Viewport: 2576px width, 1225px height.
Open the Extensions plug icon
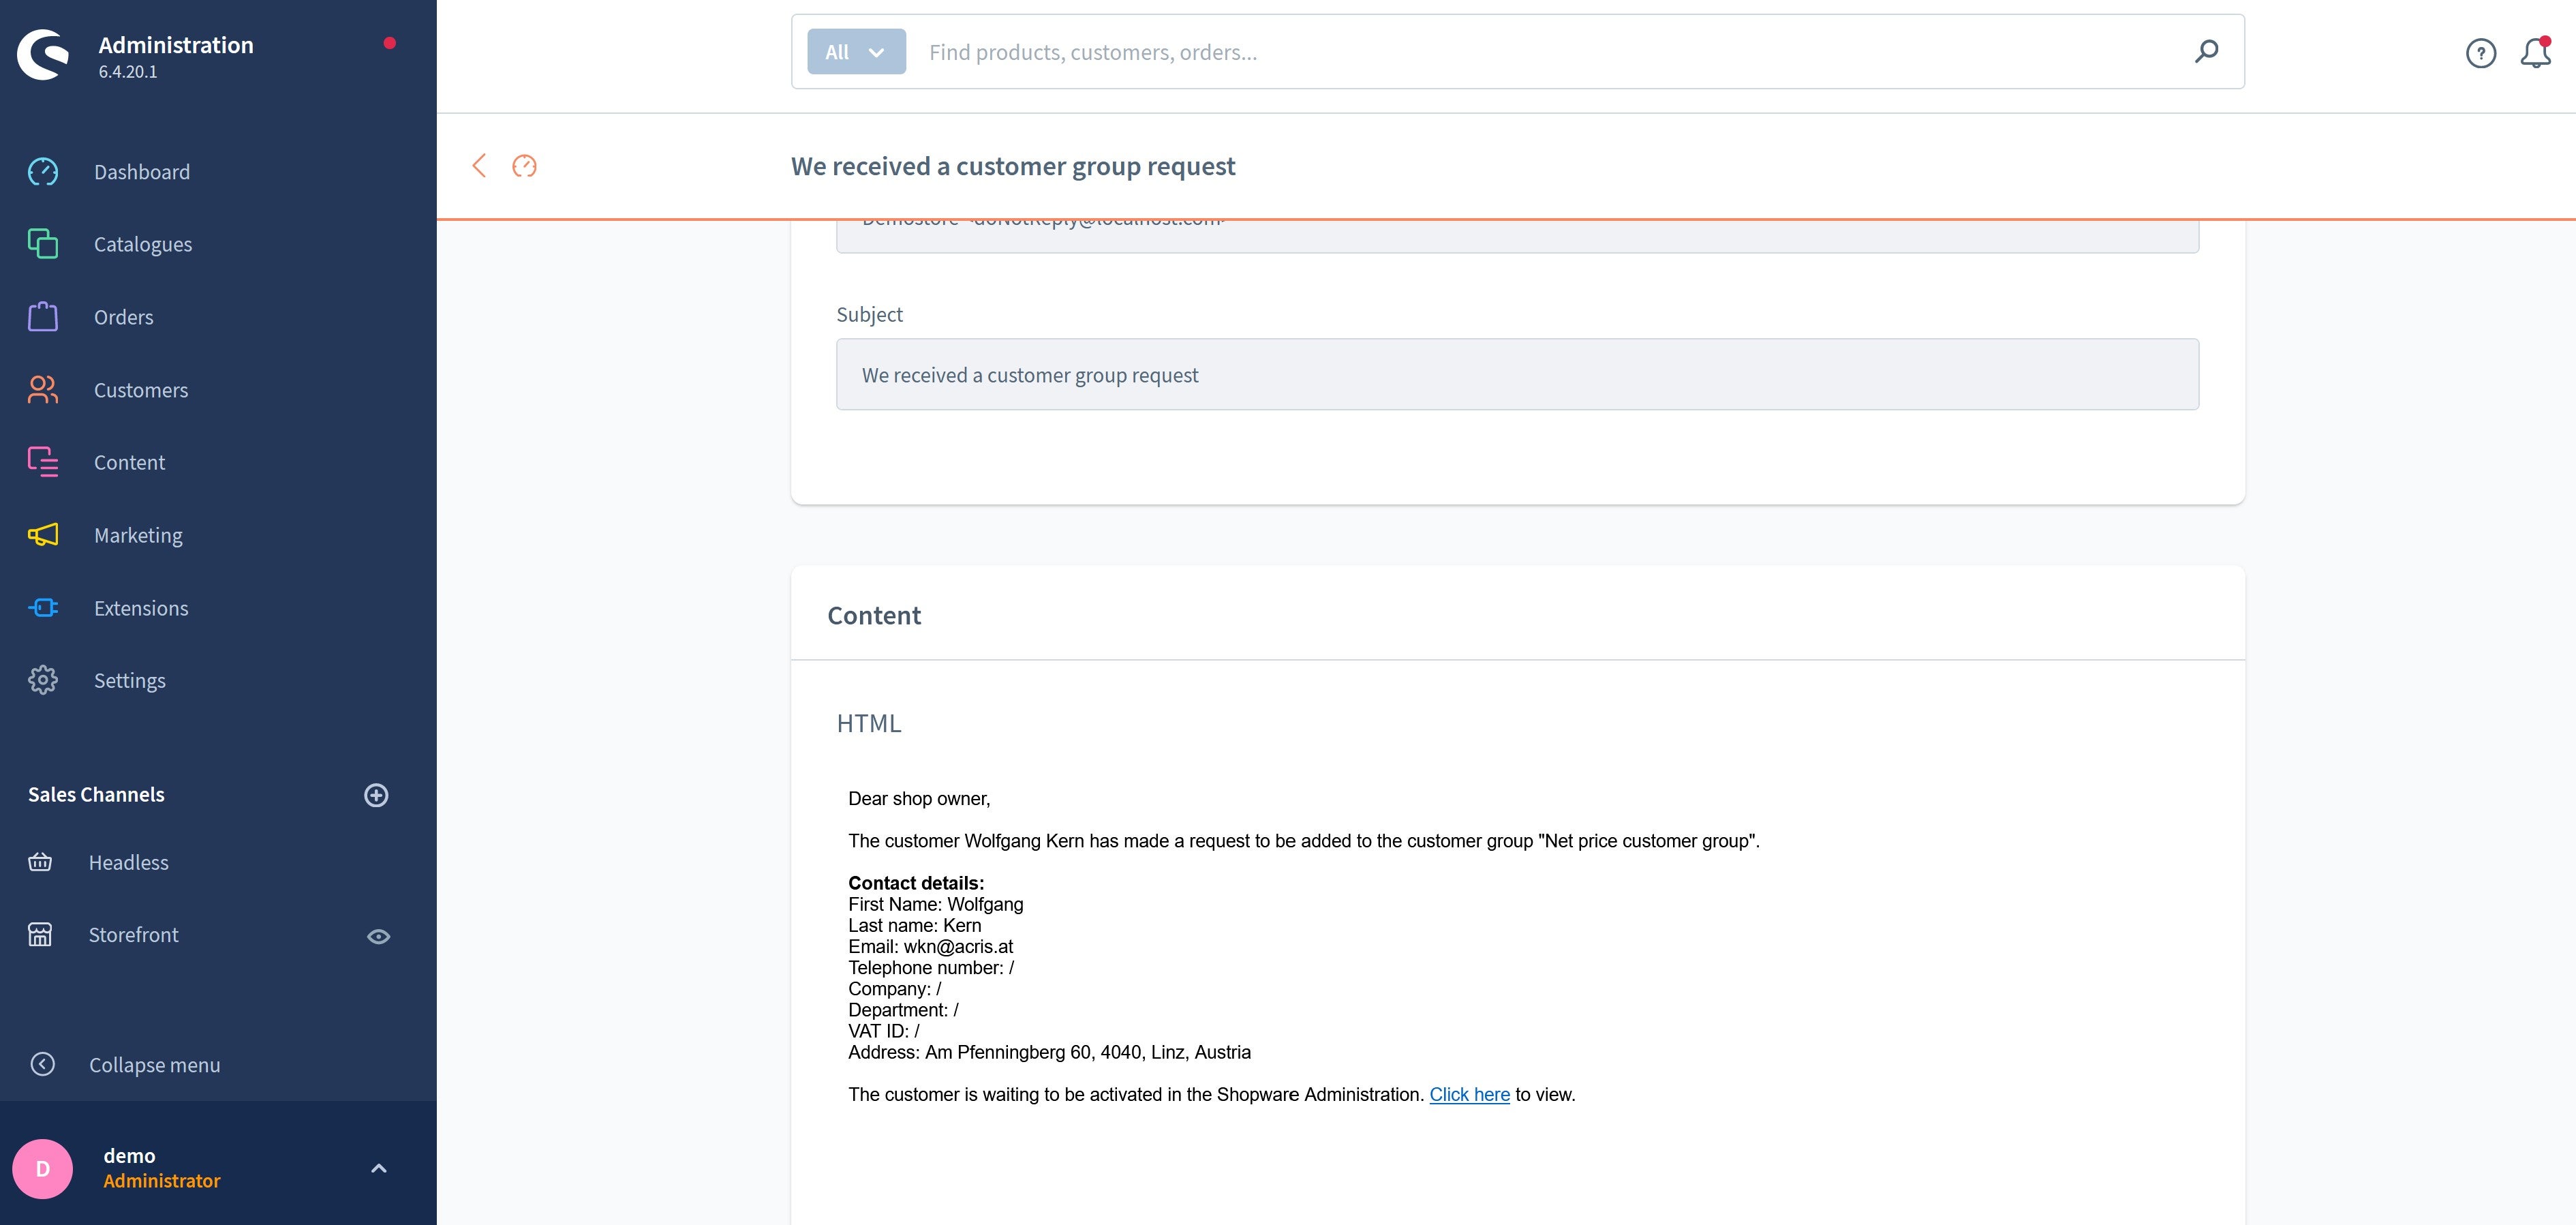pyautogui.click(x=43, y=608)
